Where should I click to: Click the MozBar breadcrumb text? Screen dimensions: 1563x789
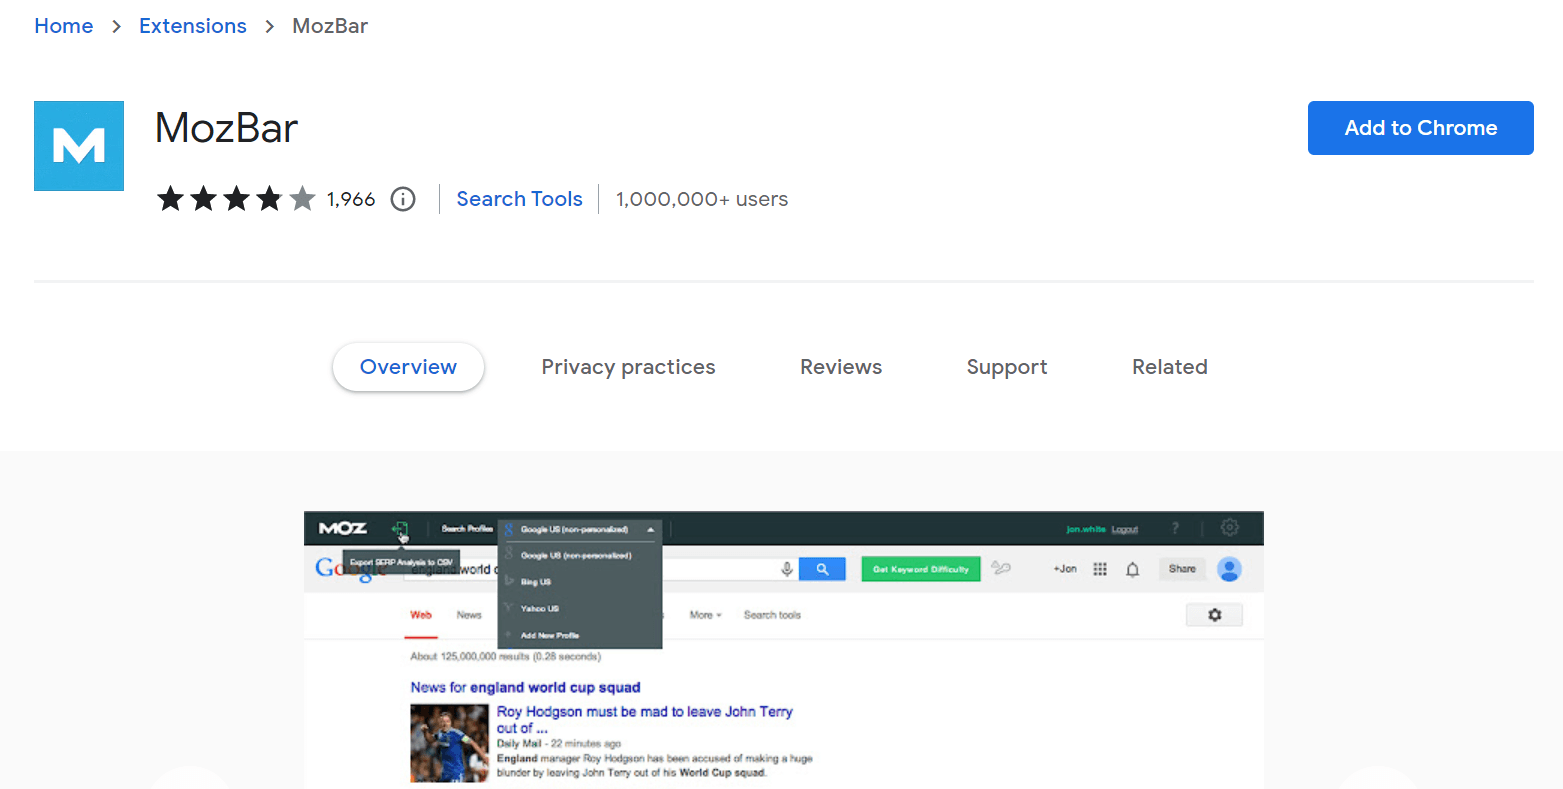[x=330, y=26]
